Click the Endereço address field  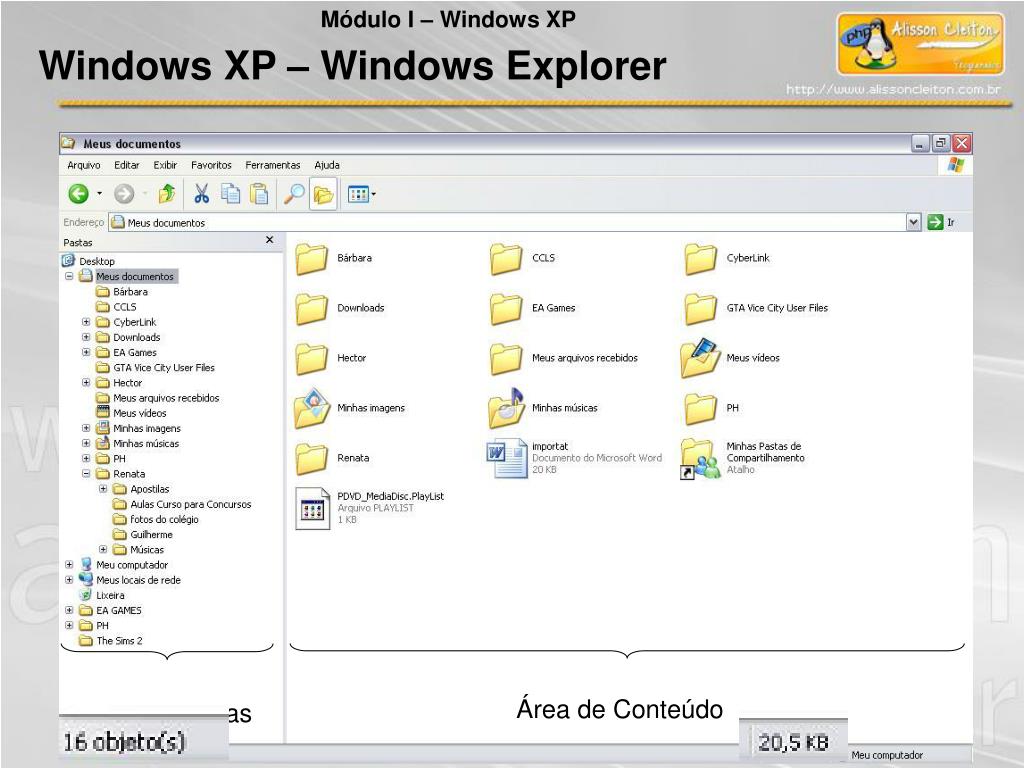coord(507,223)
